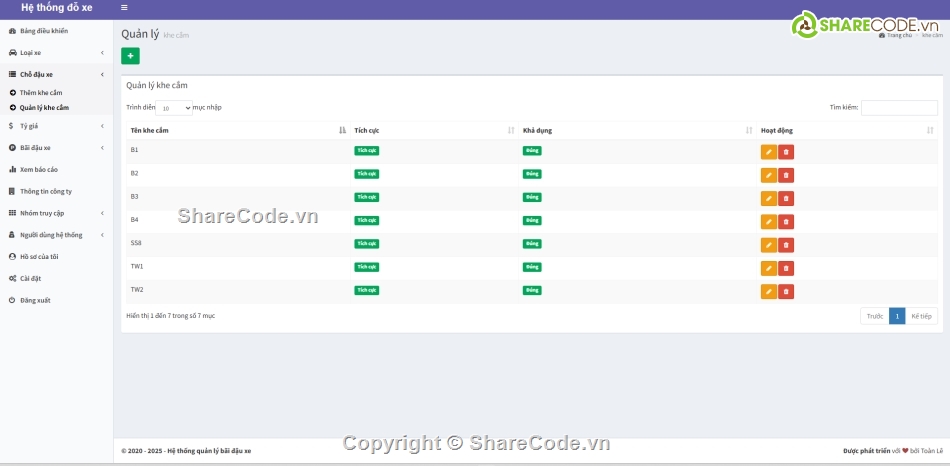The height and width of the screenshot is (466, 950).
Task: Select page 1 in pagination
Action: pos(897,316)
